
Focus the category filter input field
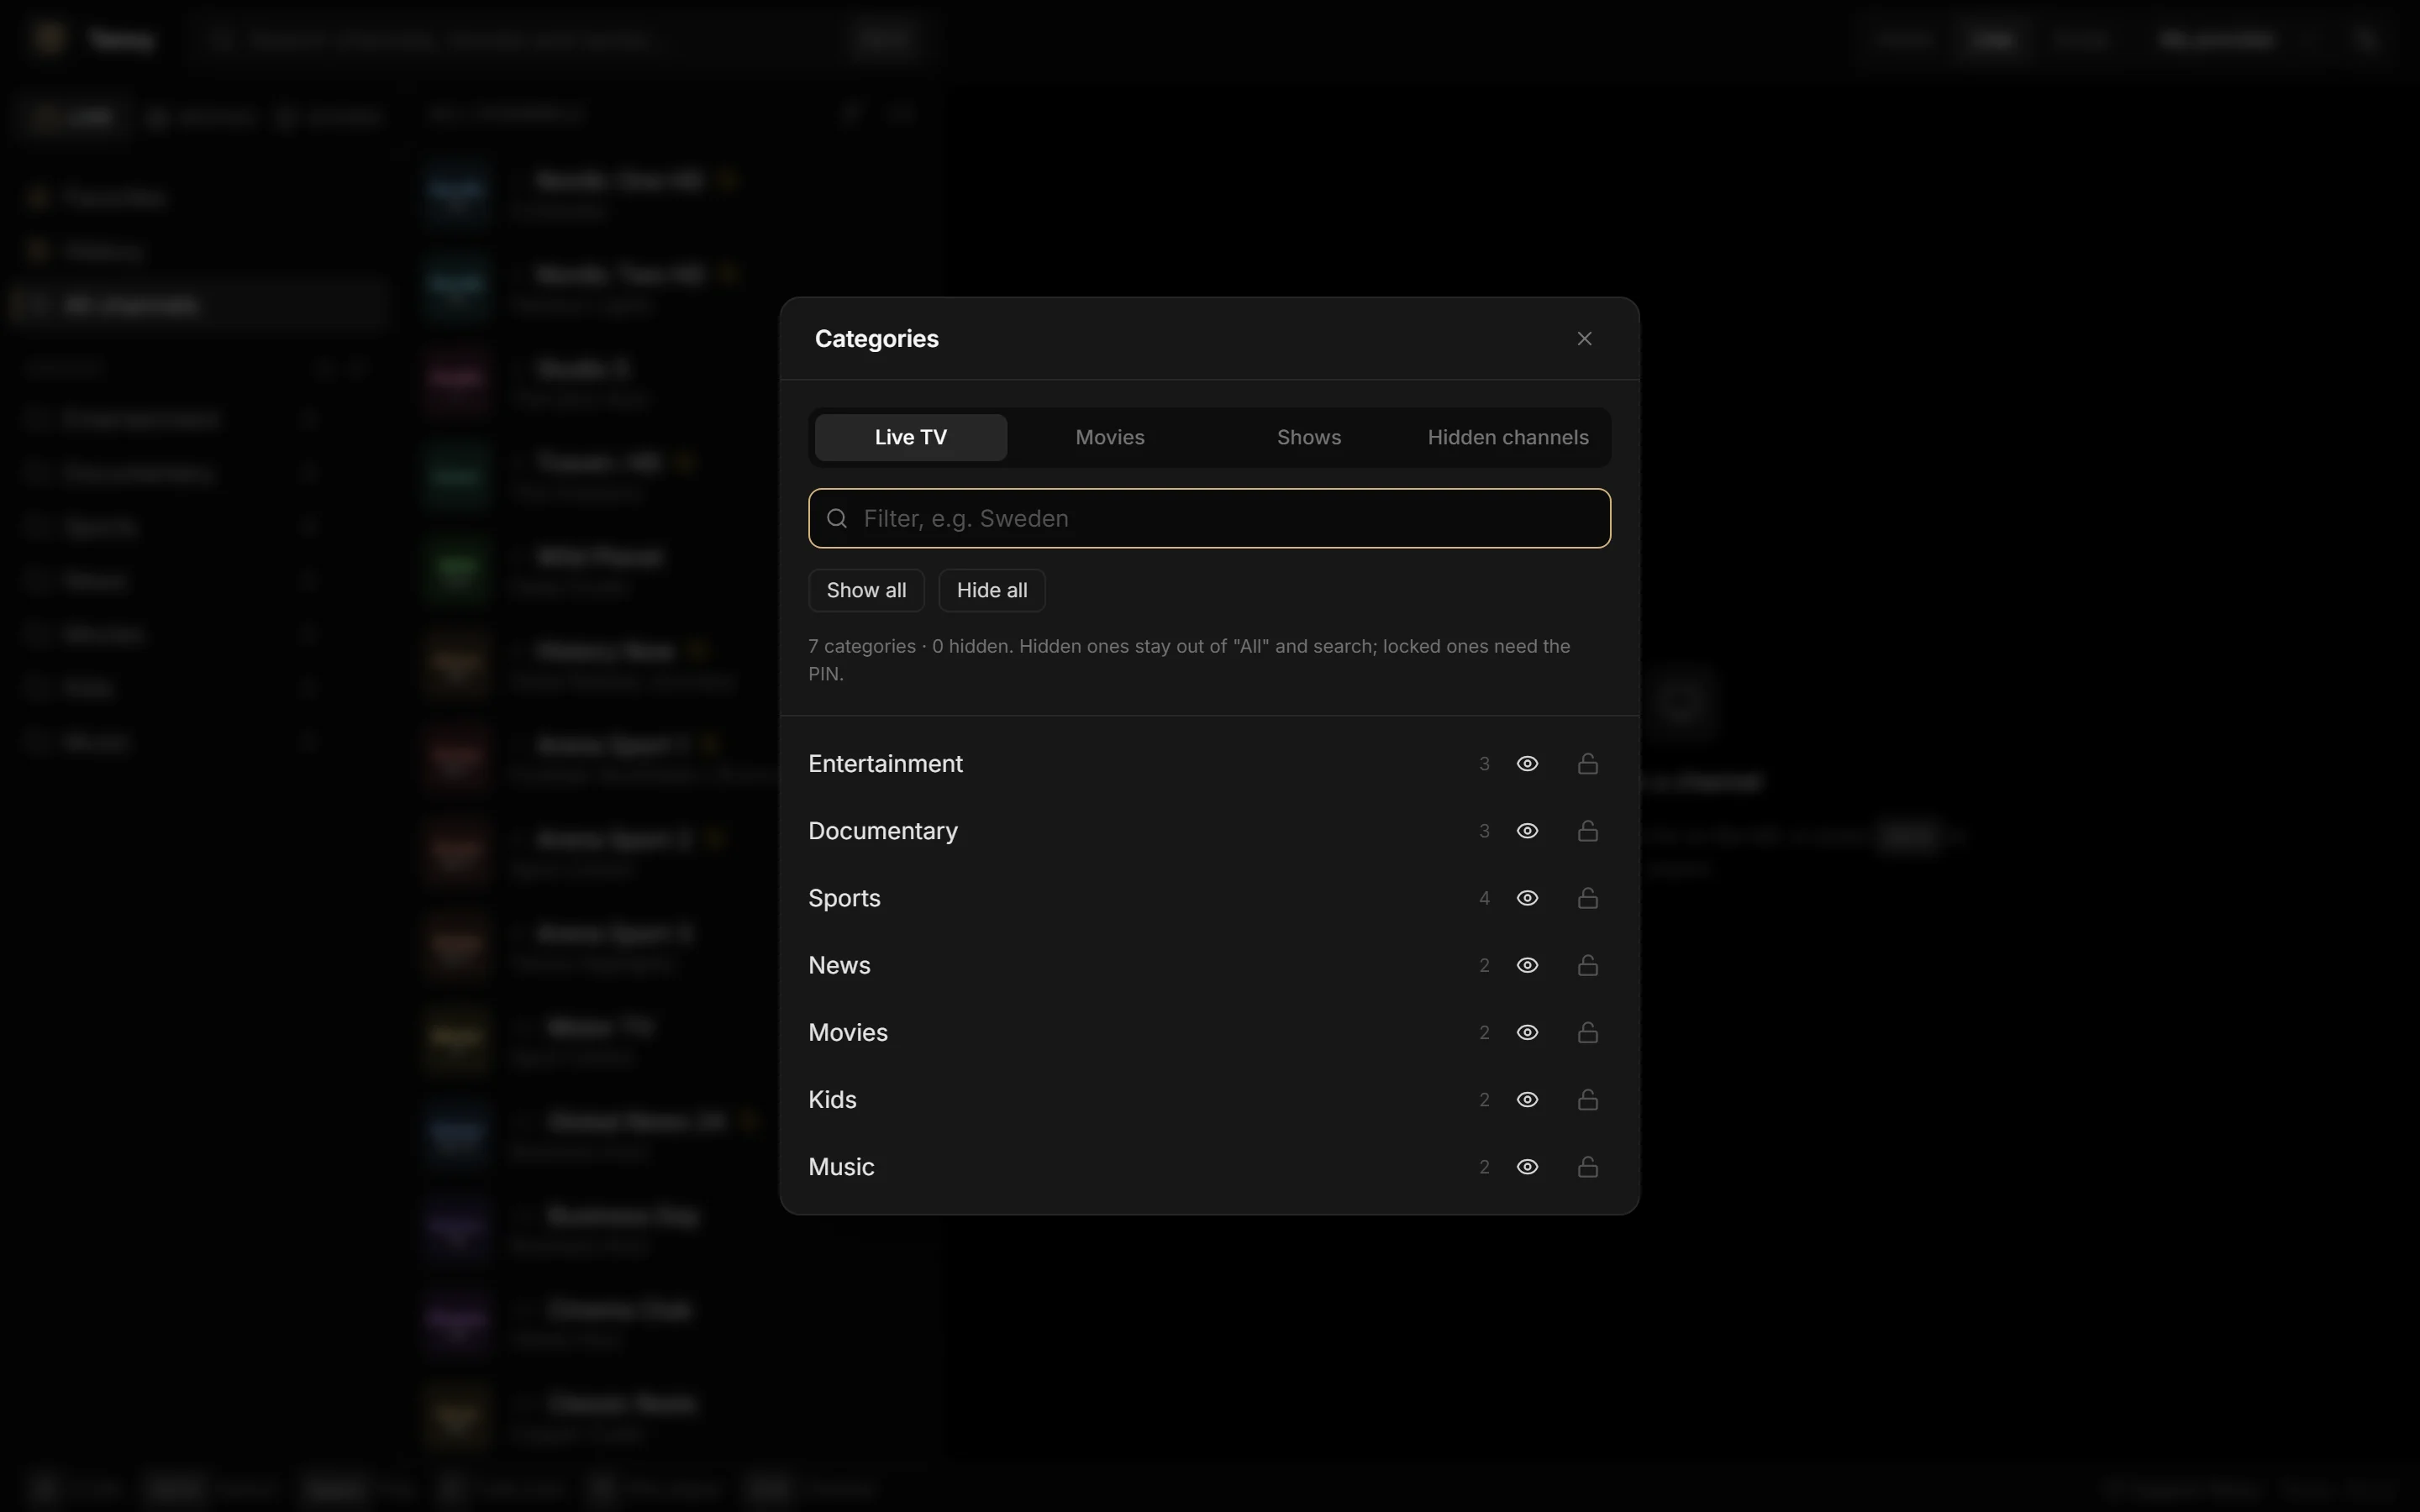coord(1209,518)
